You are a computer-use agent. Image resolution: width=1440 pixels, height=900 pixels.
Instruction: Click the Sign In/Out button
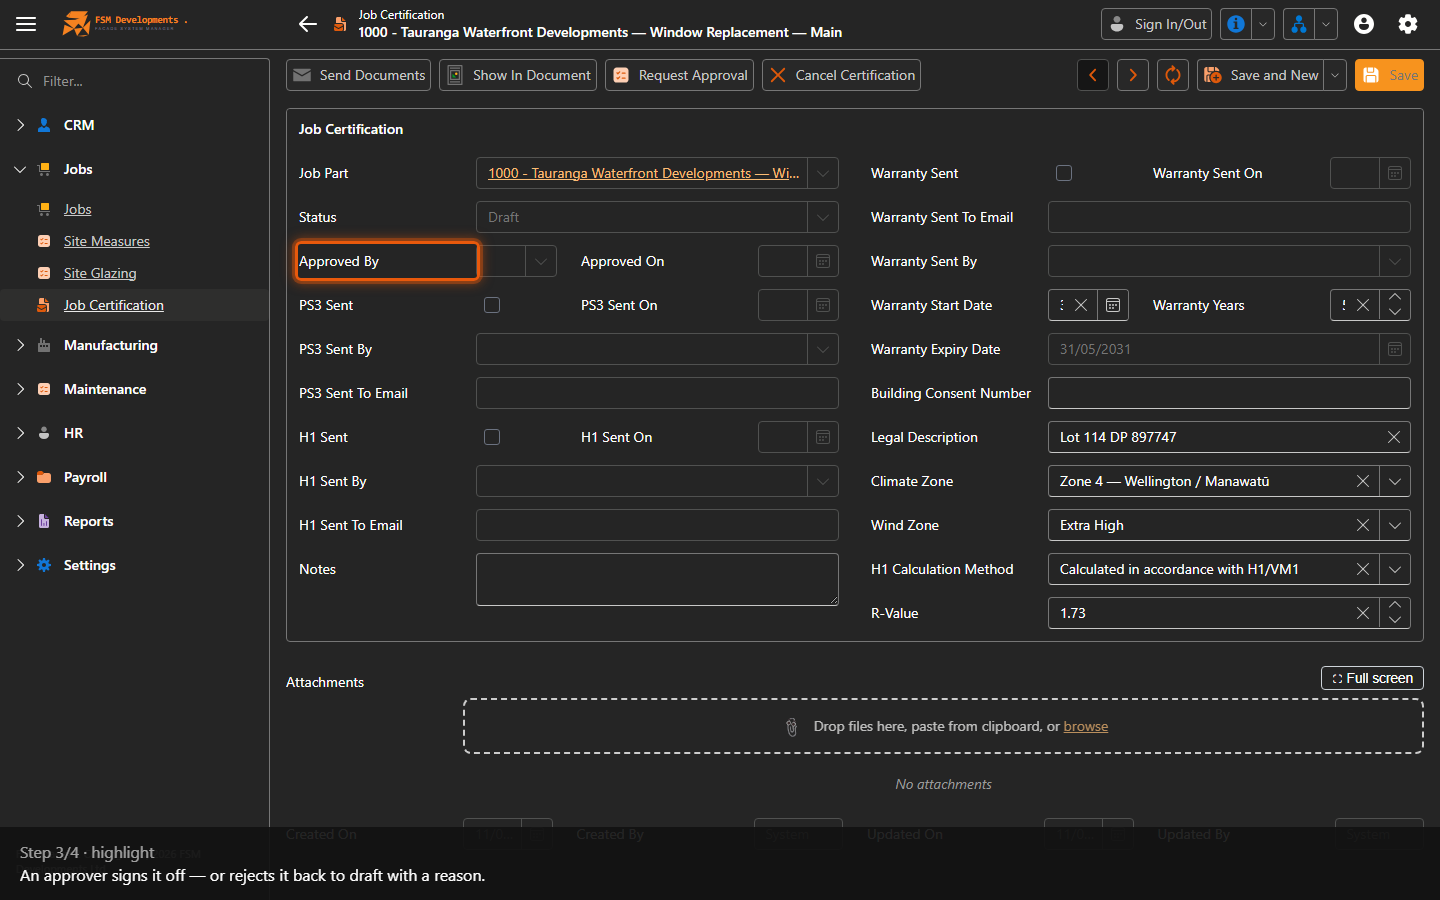click(1156, 24)
